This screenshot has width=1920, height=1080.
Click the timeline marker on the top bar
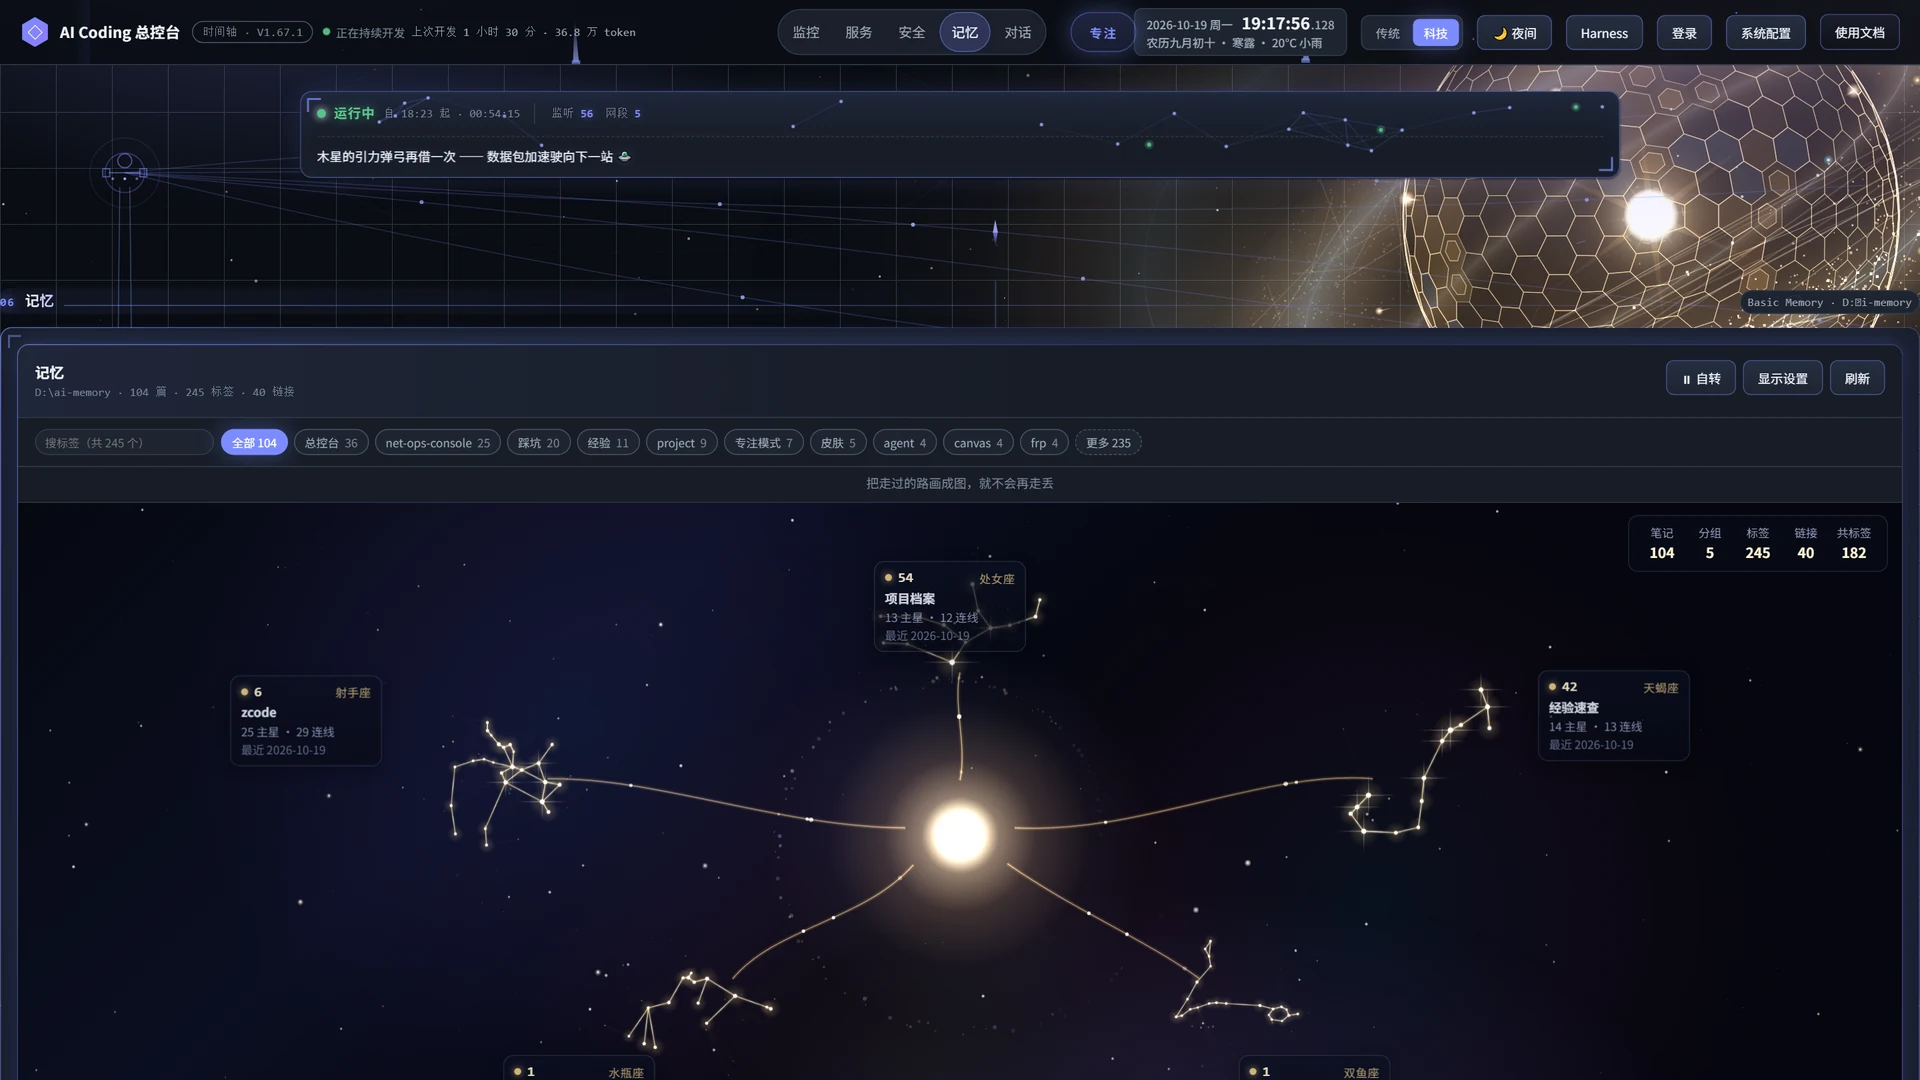pos(576,48)
